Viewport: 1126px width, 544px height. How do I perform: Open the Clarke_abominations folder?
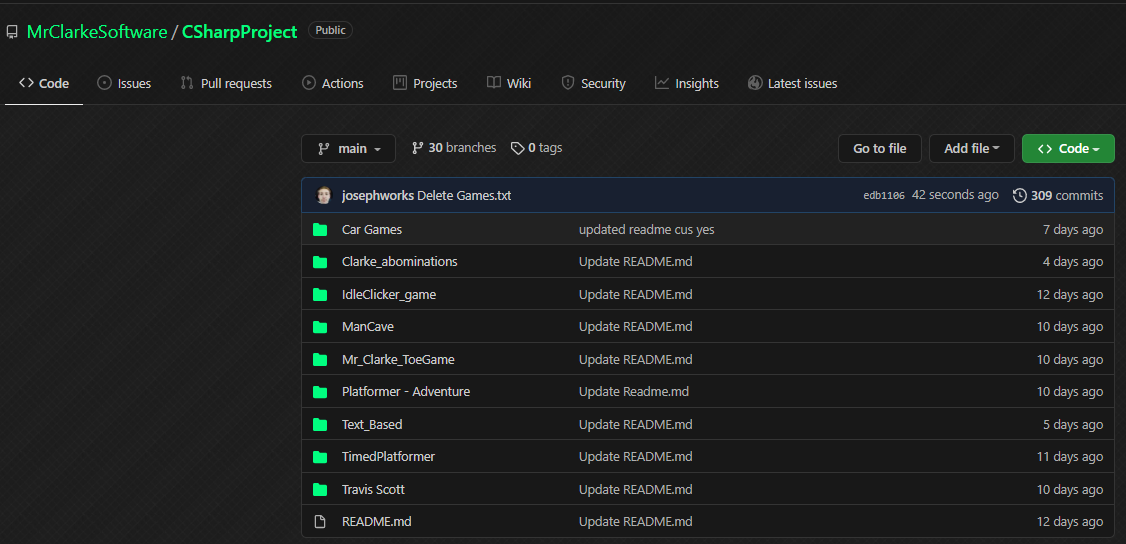[399, 262]
